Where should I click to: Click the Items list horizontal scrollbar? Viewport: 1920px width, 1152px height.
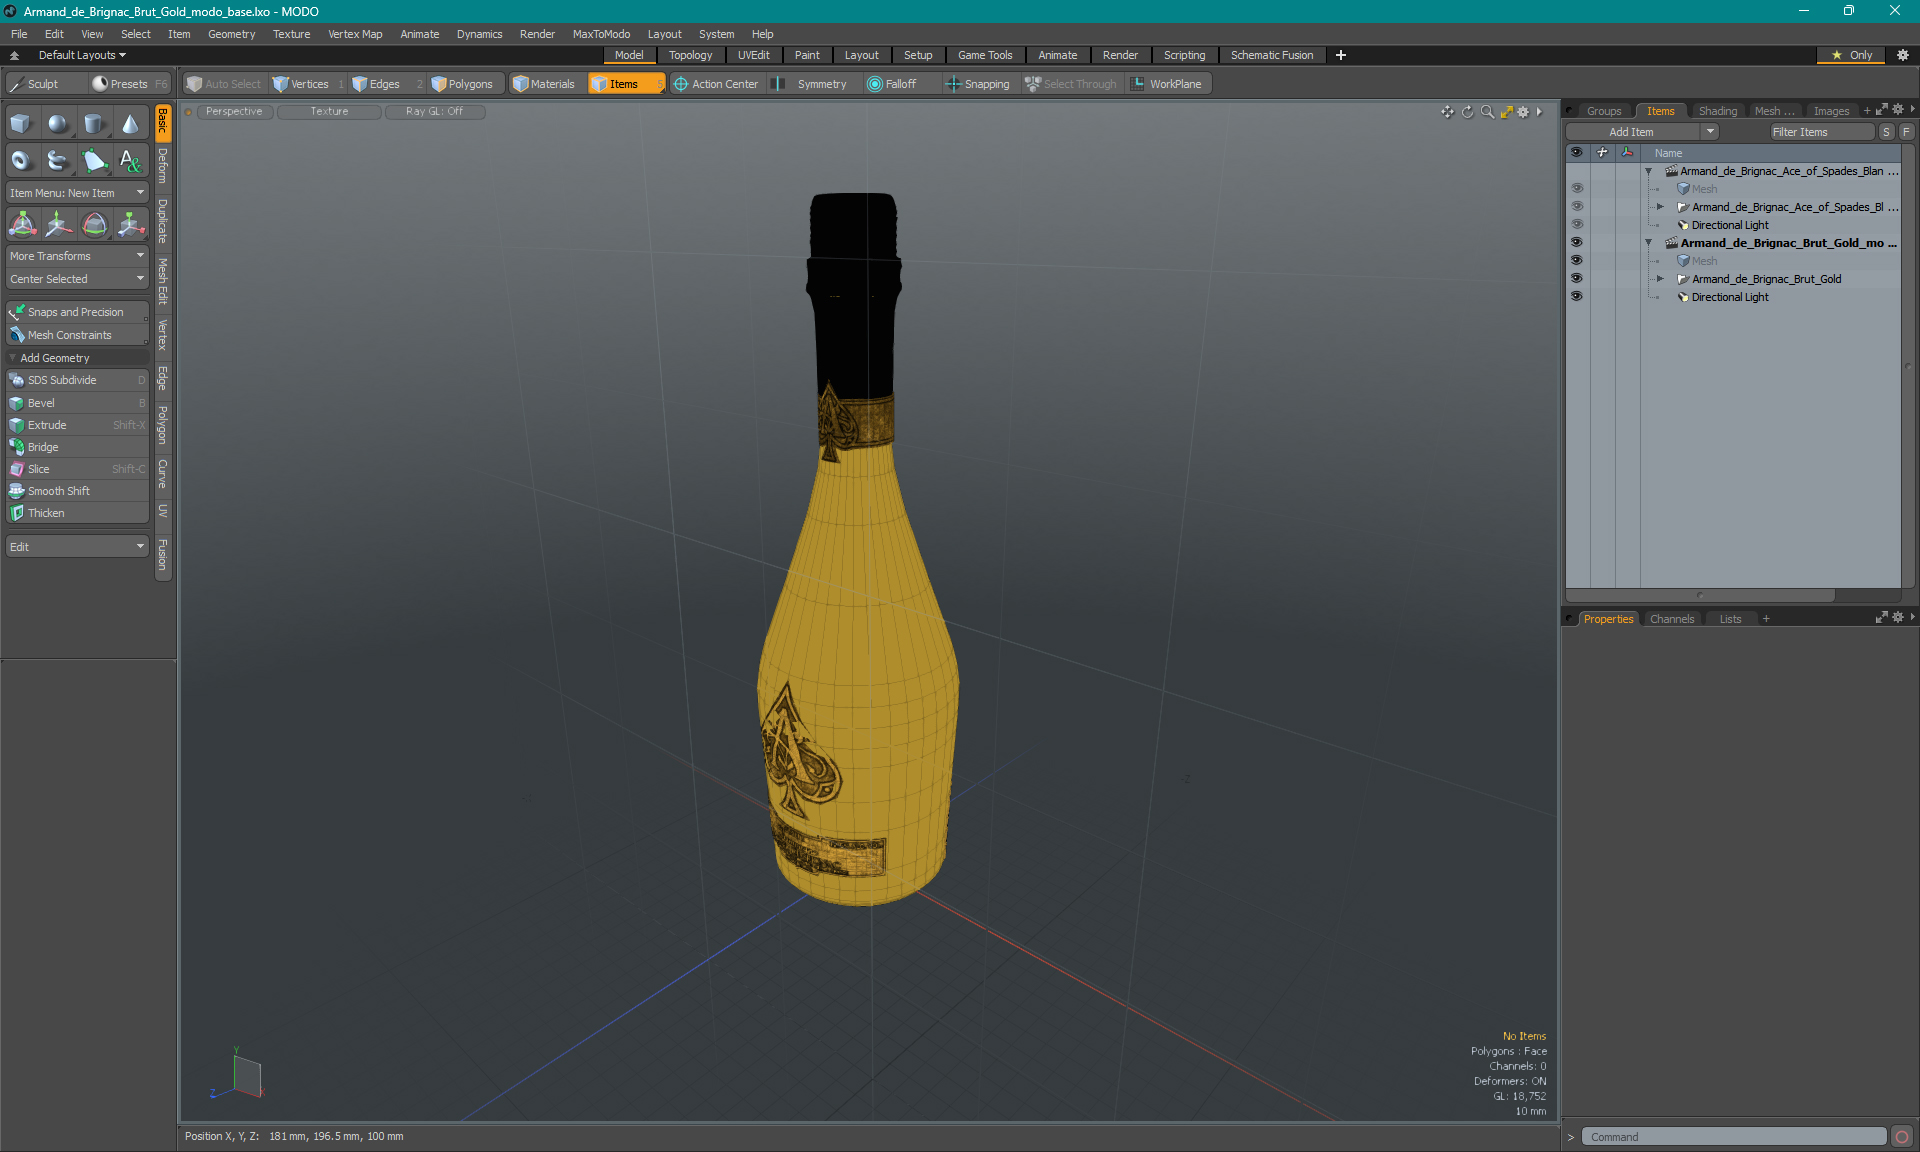pyautogui.click(x=1701, y=595)
